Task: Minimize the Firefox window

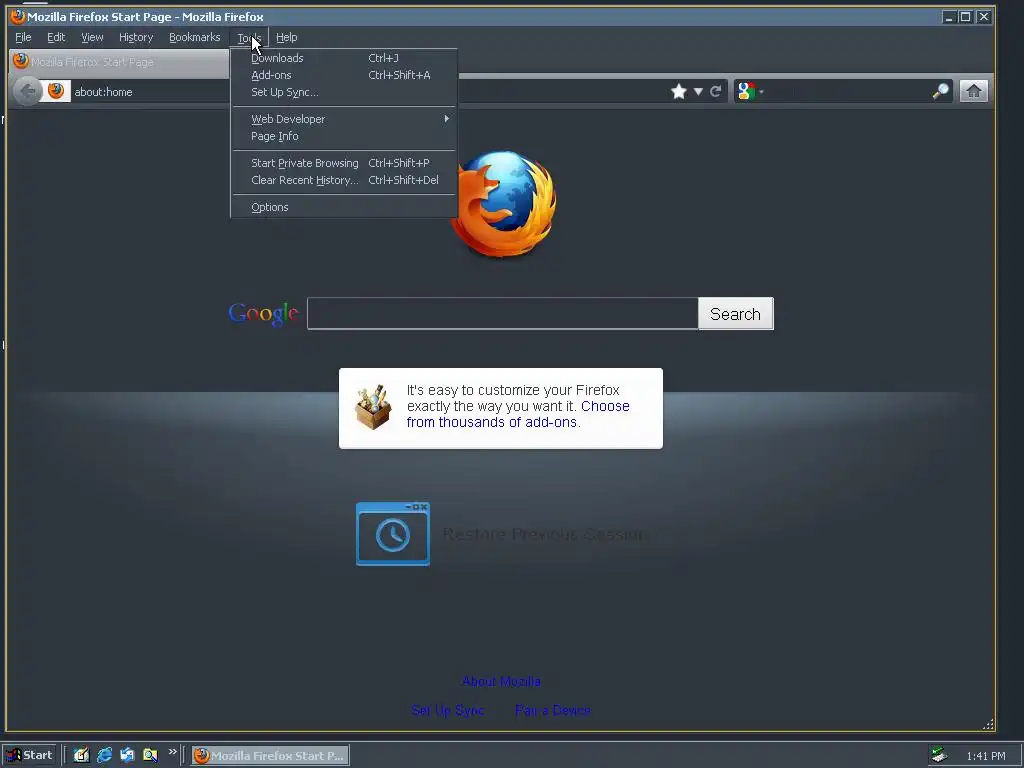Action: (949, 16)
